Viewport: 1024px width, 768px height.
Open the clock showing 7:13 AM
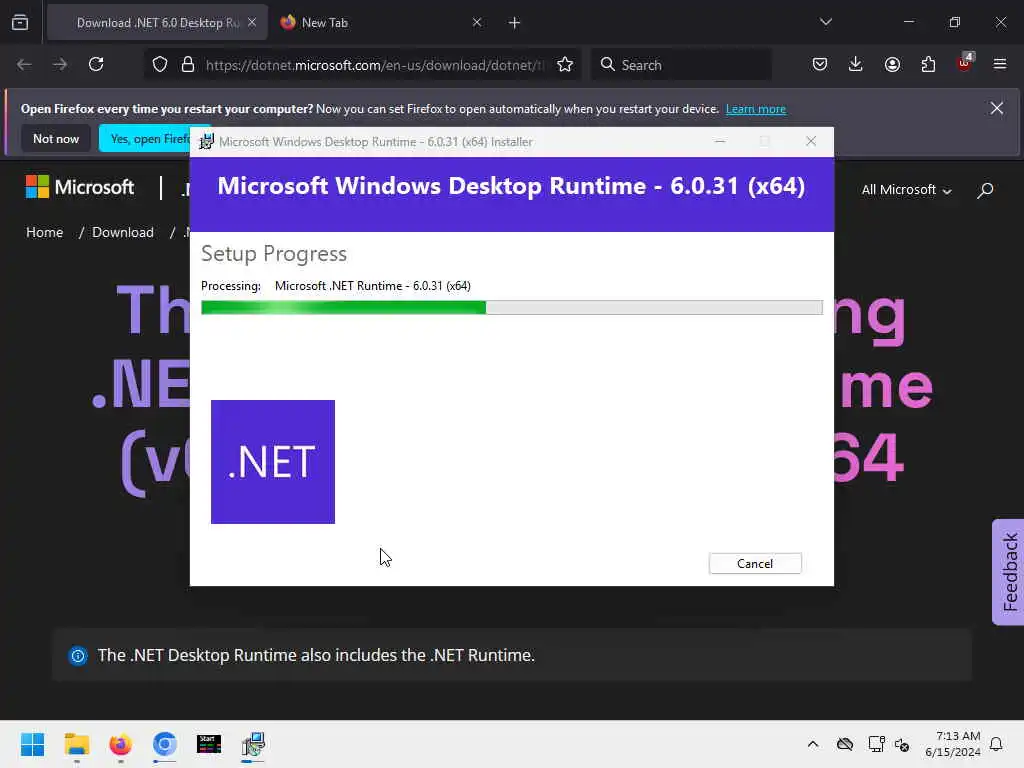(x=953, y=744)
